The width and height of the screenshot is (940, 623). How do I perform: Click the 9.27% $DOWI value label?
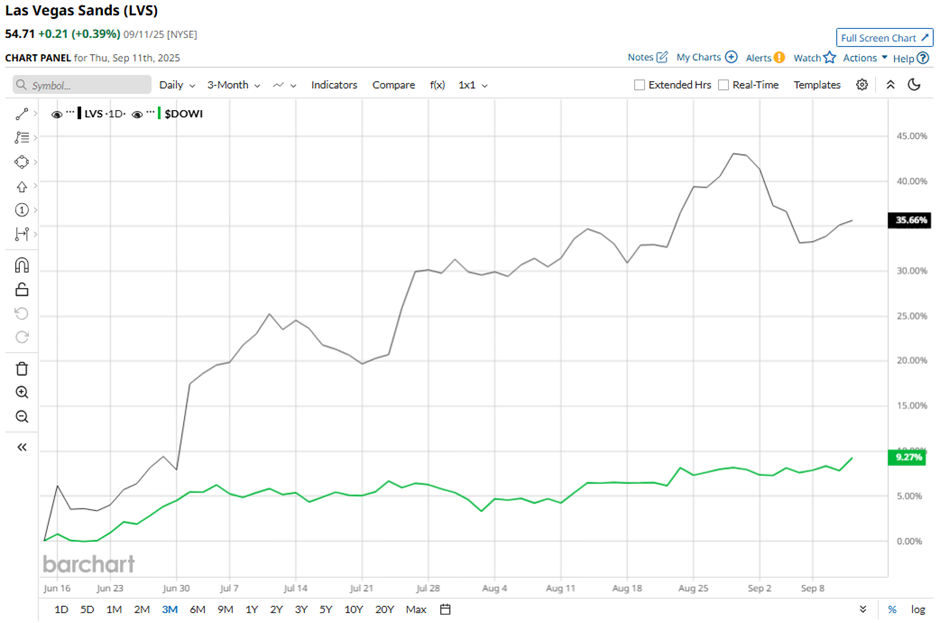(907, 457)
